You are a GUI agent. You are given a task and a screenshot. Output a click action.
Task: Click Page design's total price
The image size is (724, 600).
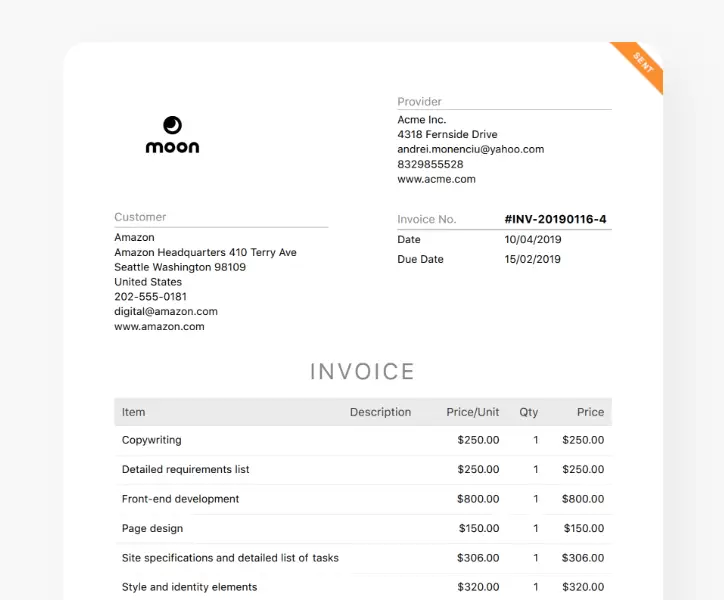584,528
